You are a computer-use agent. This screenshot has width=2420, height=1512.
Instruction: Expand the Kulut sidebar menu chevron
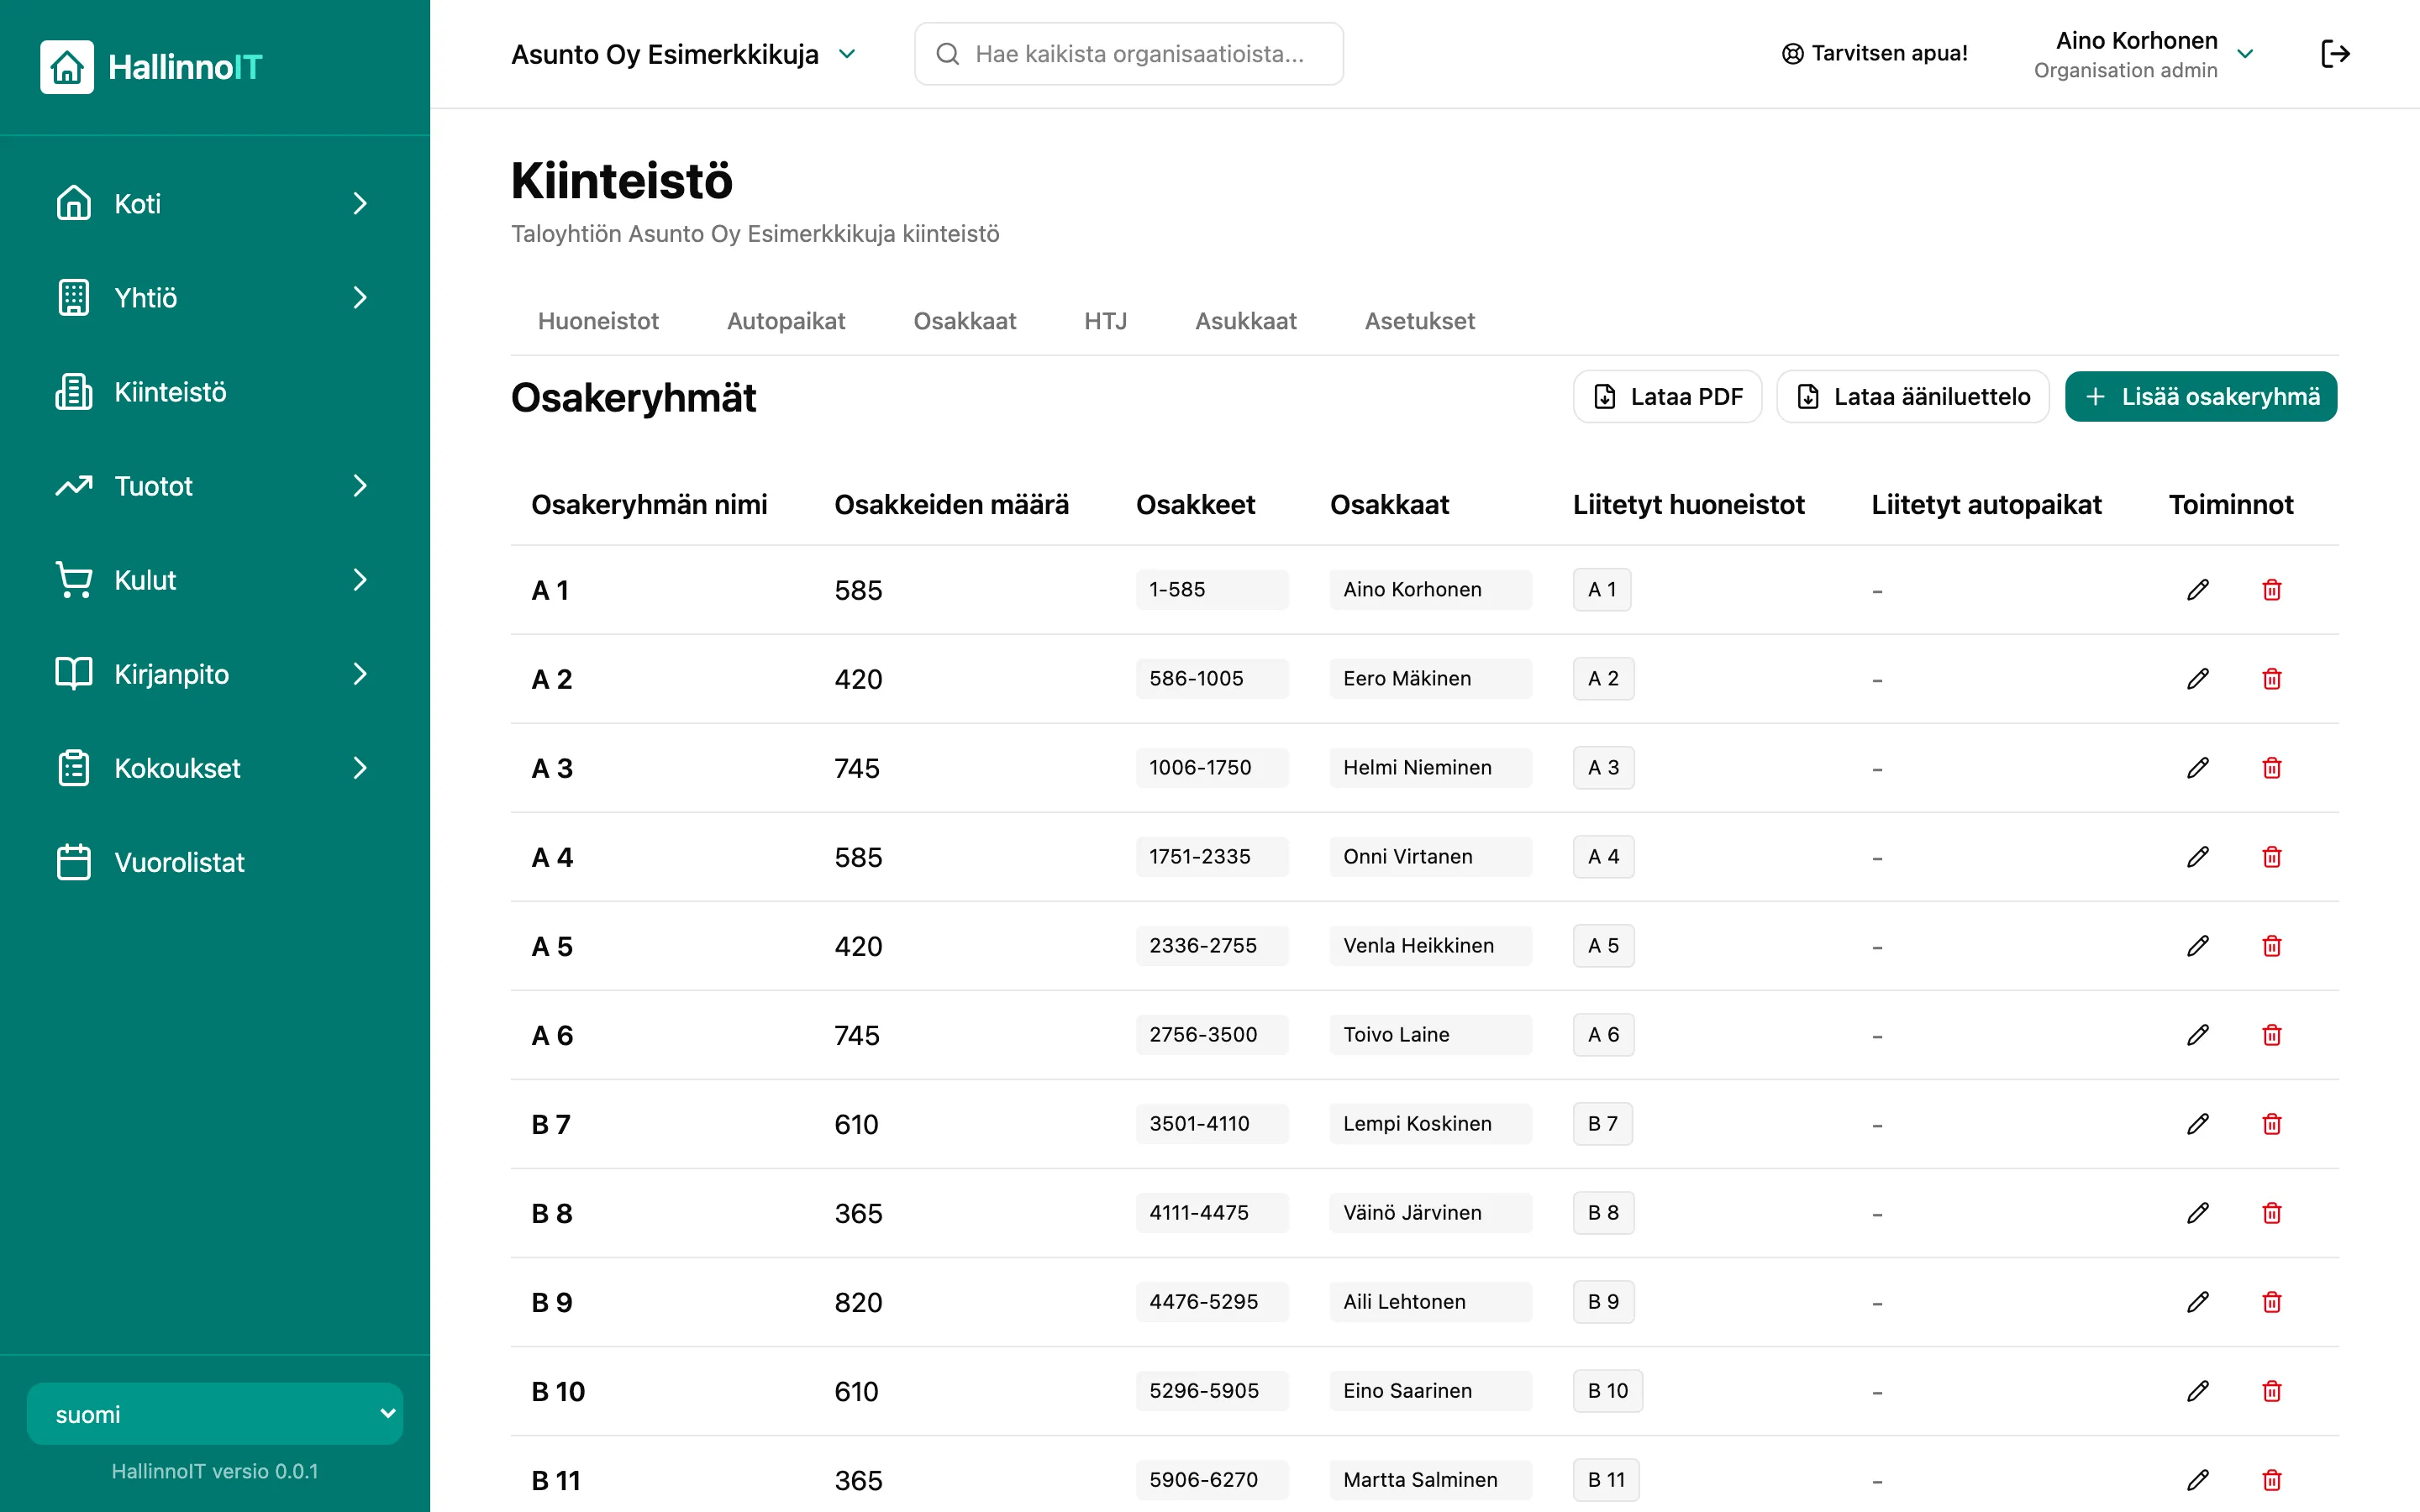click(360, 580)
